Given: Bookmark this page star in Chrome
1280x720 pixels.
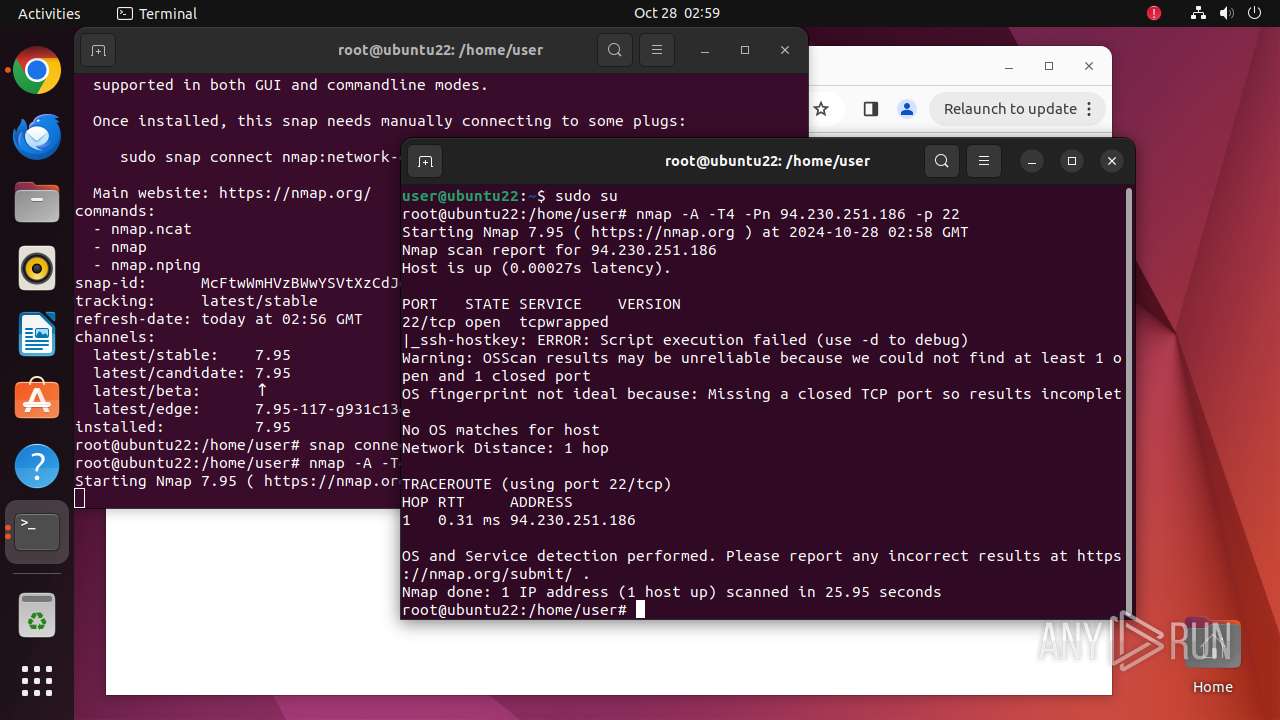Looking at the screenshot, I should click(821, 109).
